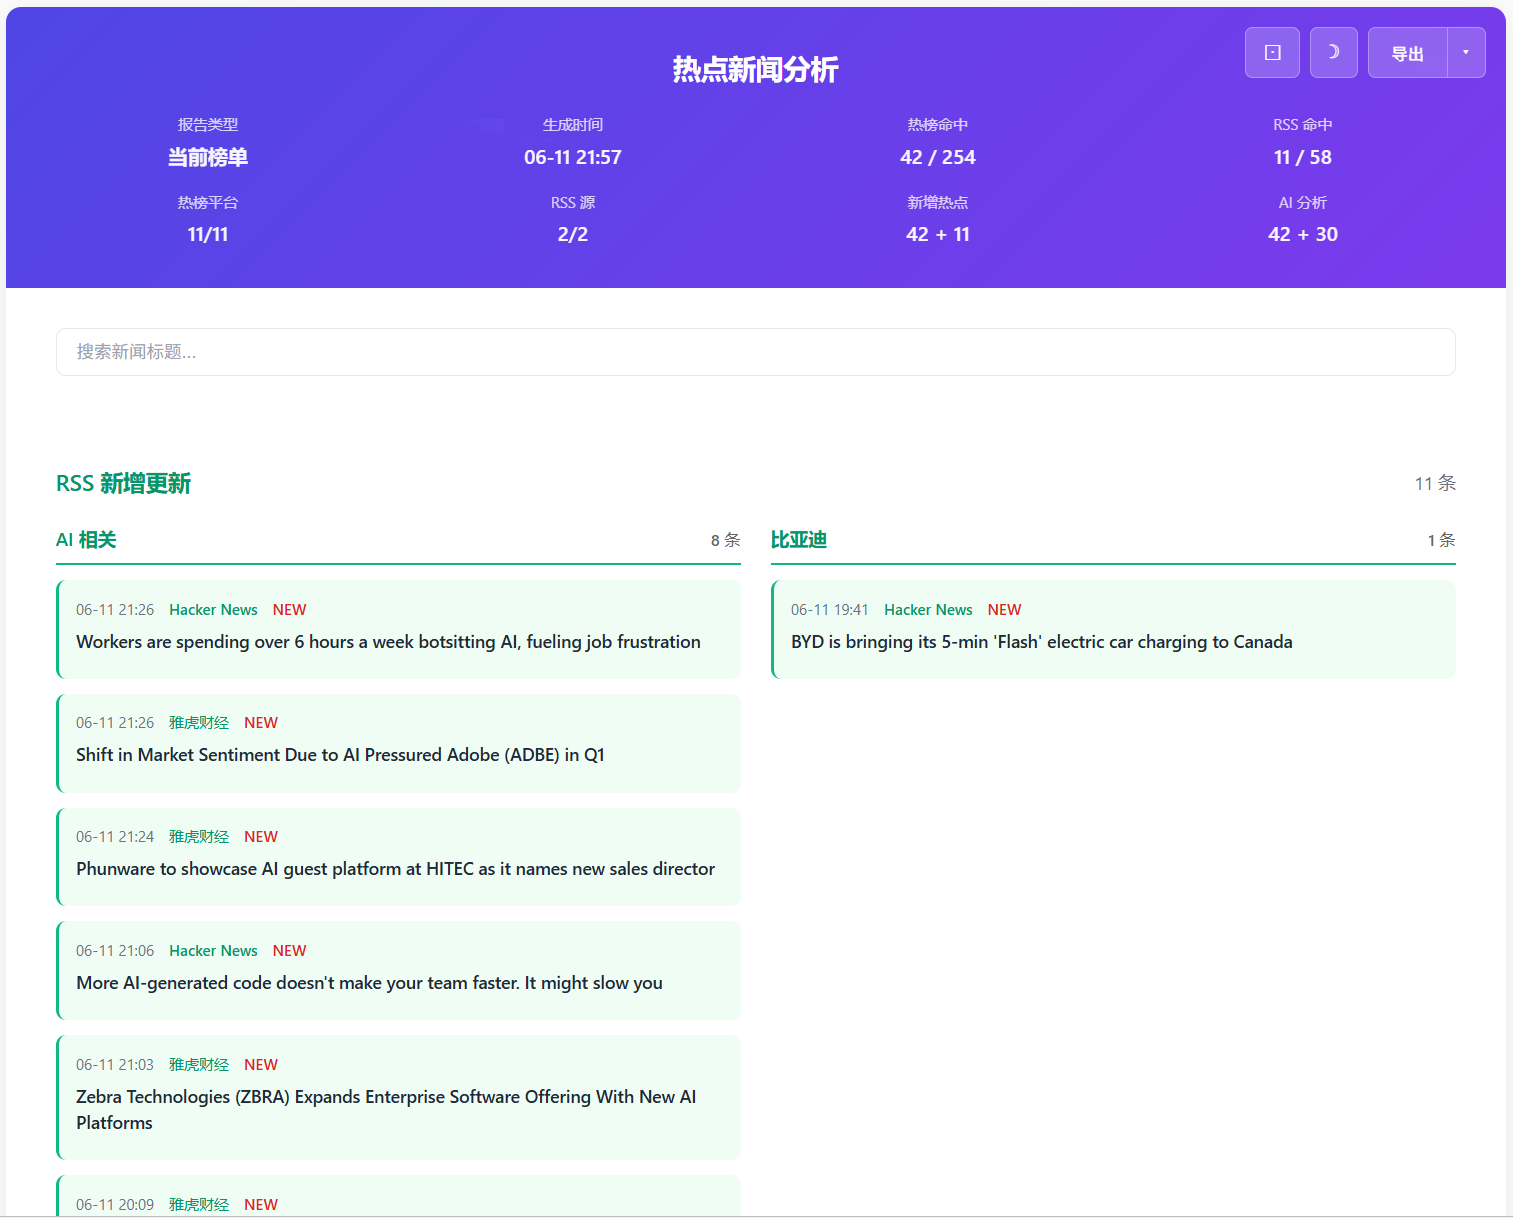Click the 8 条 count beside AI 相关
Screen dimensions: 1513x1218
726,540
